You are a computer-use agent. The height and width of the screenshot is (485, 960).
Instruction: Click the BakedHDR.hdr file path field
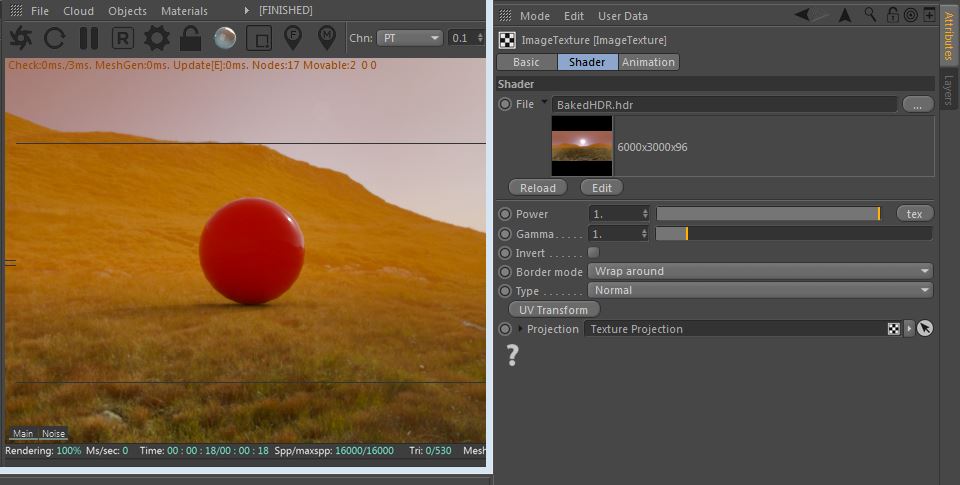point(724,105)
